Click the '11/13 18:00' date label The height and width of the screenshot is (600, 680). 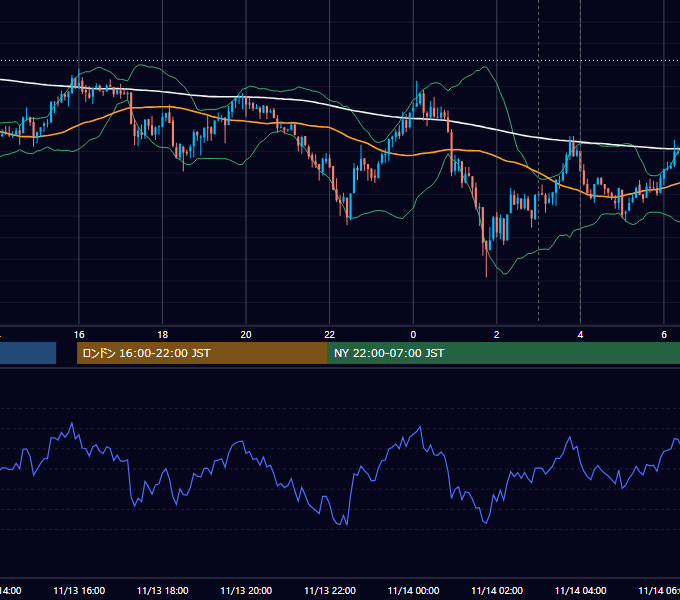[163, 591]
